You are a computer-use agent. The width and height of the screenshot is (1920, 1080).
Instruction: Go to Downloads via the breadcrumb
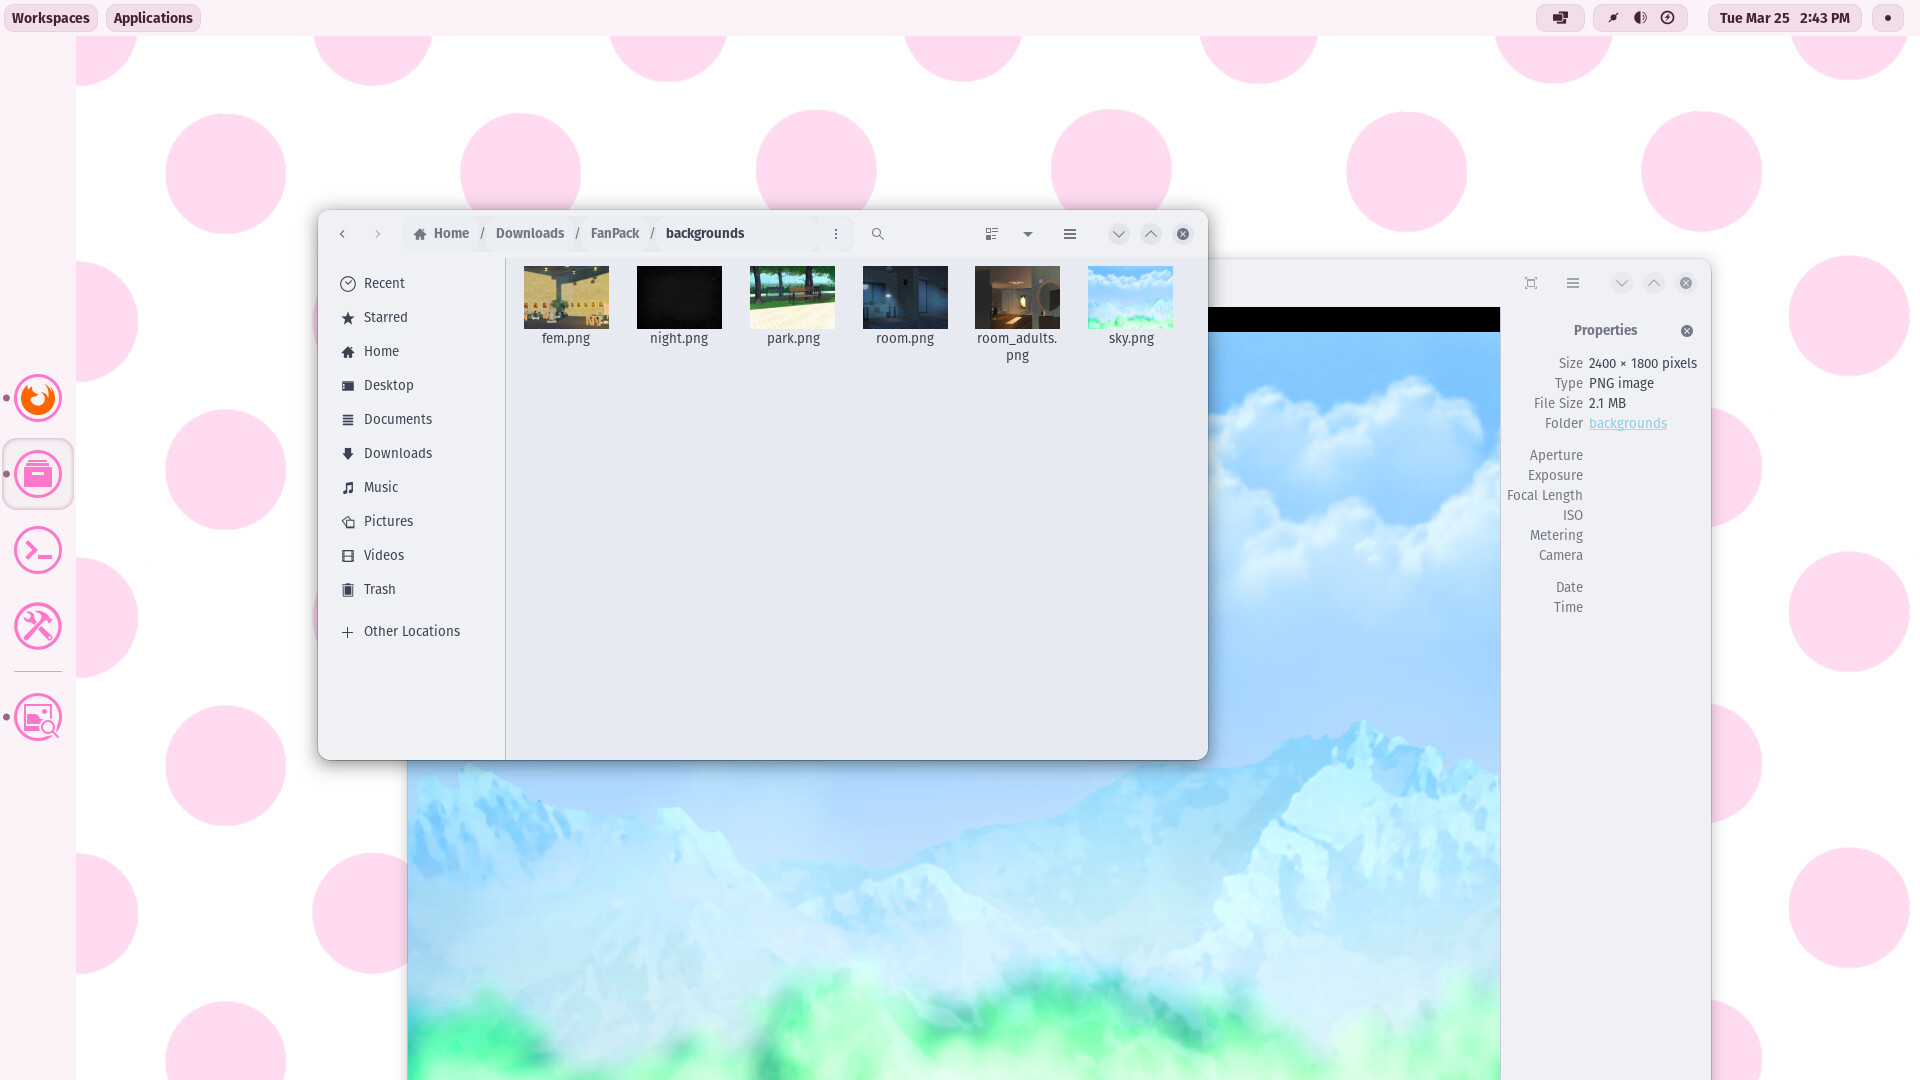tap(529, 233)
